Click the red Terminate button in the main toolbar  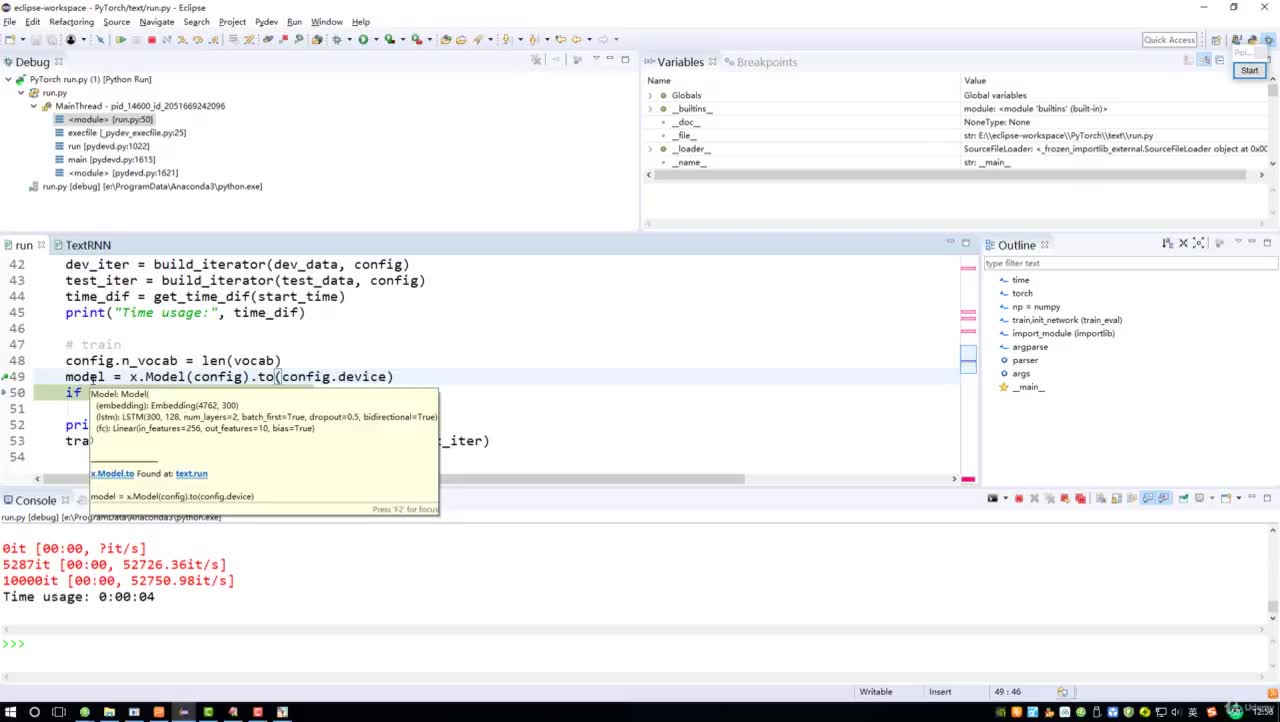click(152, 39)
